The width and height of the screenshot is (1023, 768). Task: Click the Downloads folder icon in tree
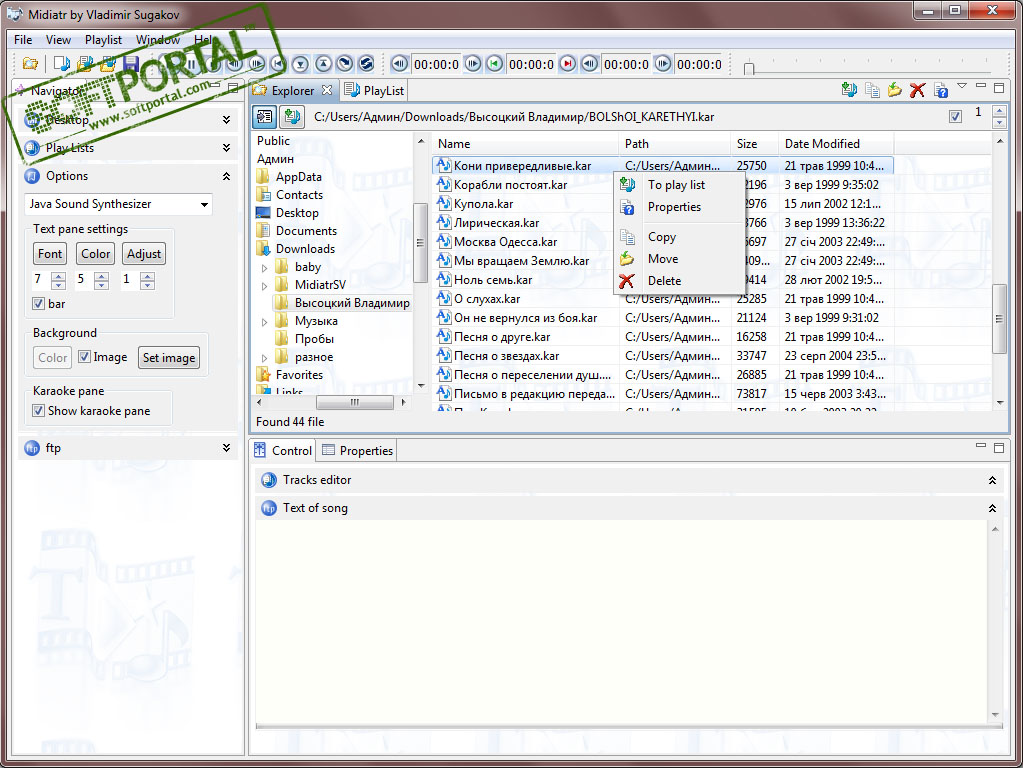click(264, 249)
